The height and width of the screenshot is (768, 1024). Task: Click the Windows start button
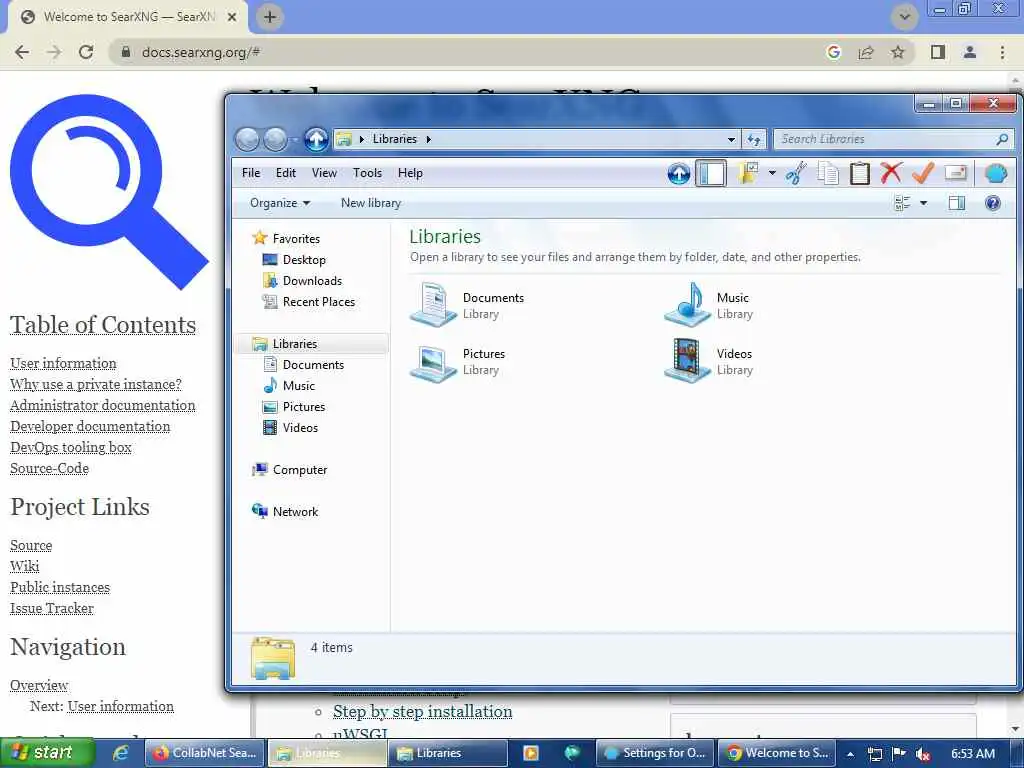click(x=47, y=753)
